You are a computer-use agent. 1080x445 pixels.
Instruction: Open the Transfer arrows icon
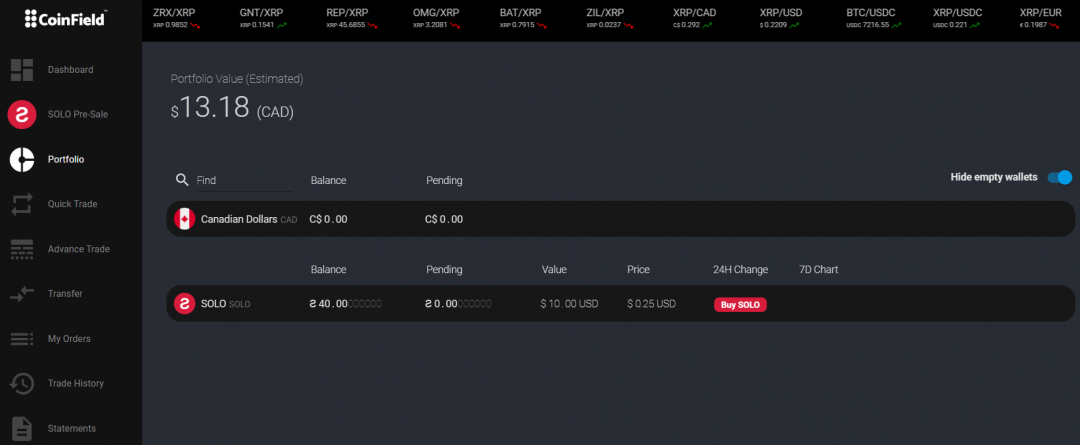point(22,294)
